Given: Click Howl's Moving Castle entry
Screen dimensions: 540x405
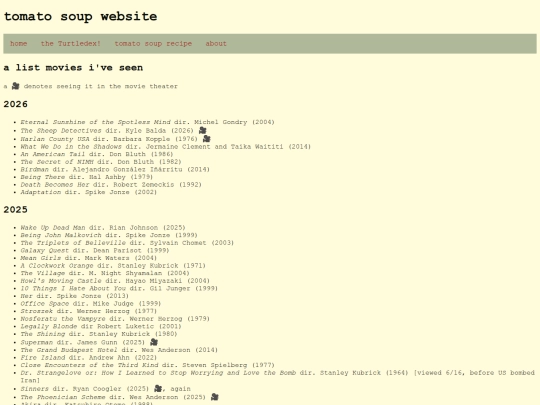Looking at the screenshot, I should (115, 281).
